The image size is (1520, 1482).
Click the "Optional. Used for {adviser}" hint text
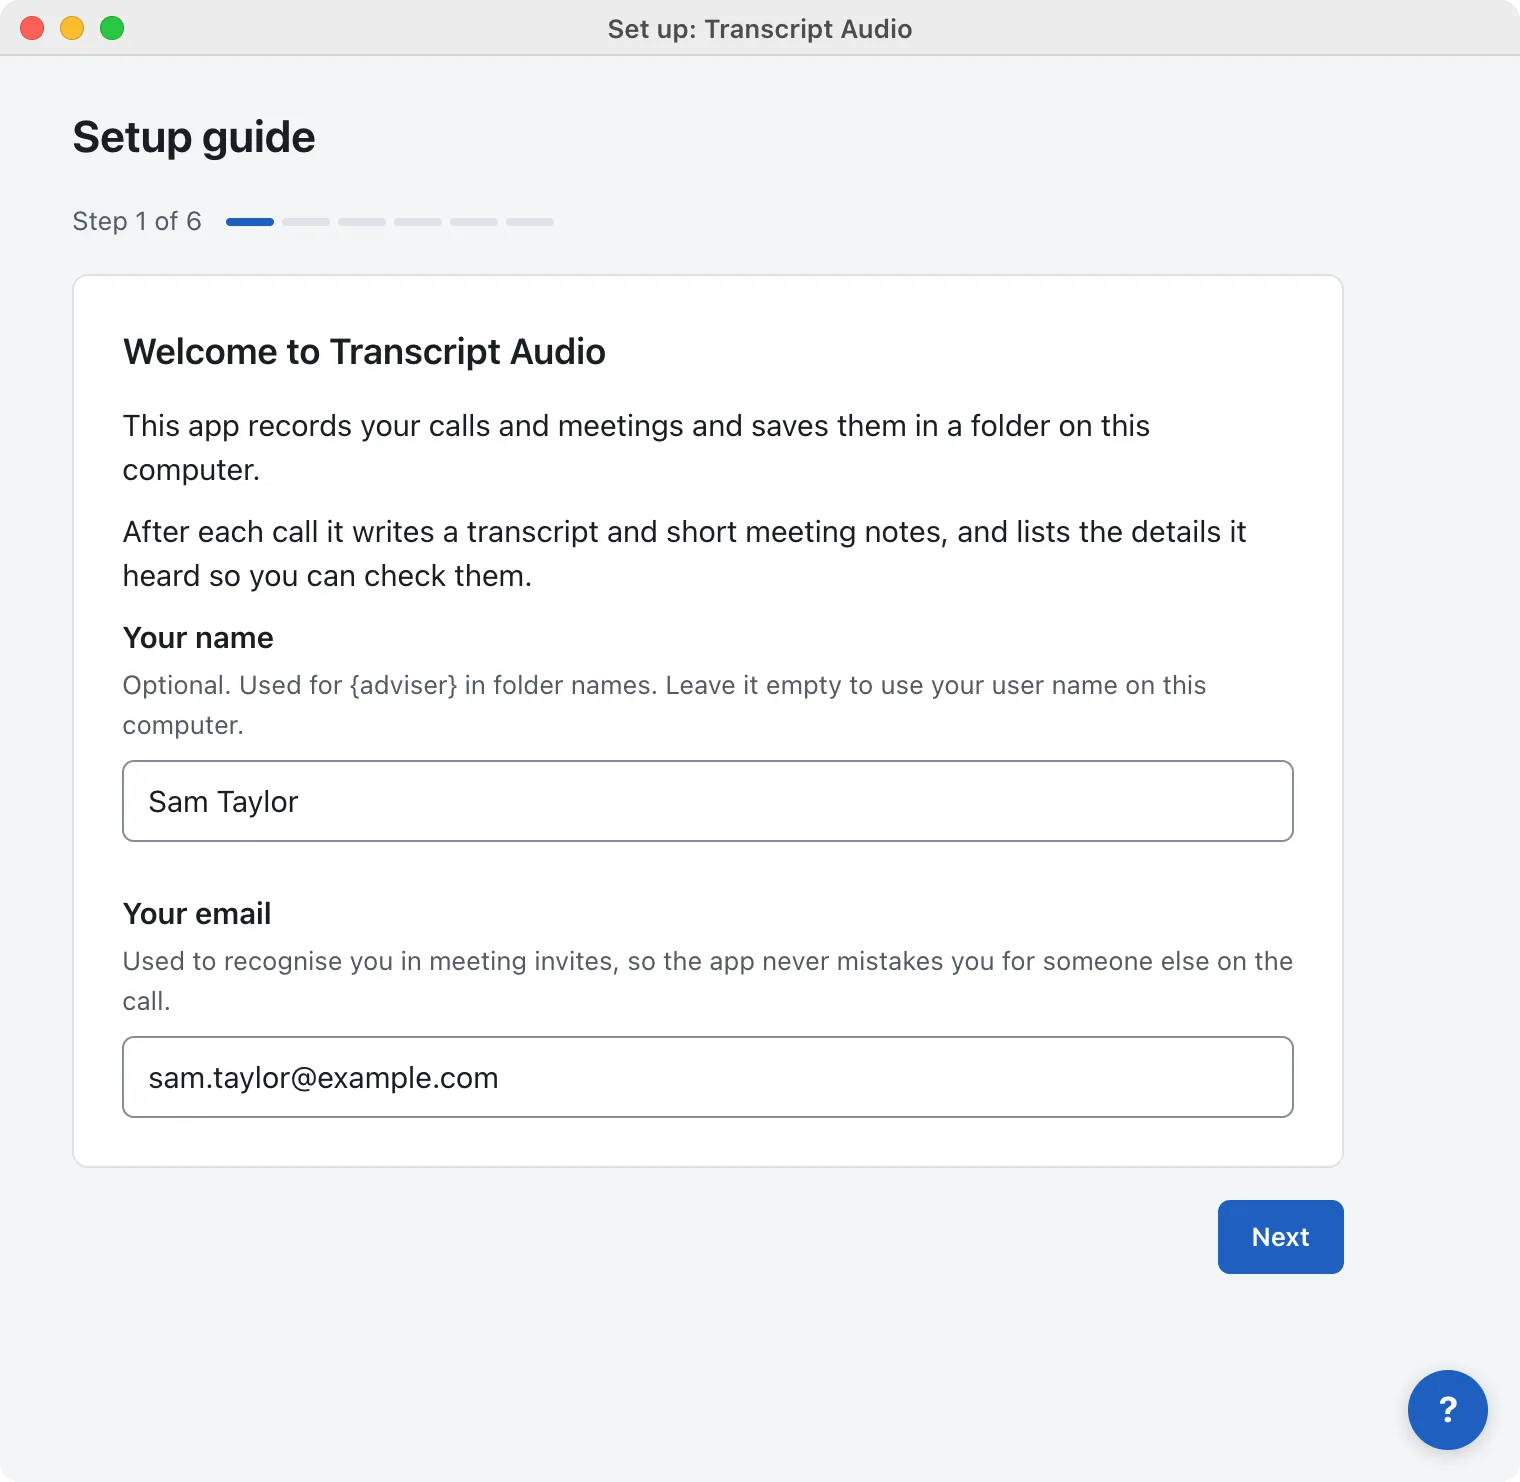click(664, 705)
